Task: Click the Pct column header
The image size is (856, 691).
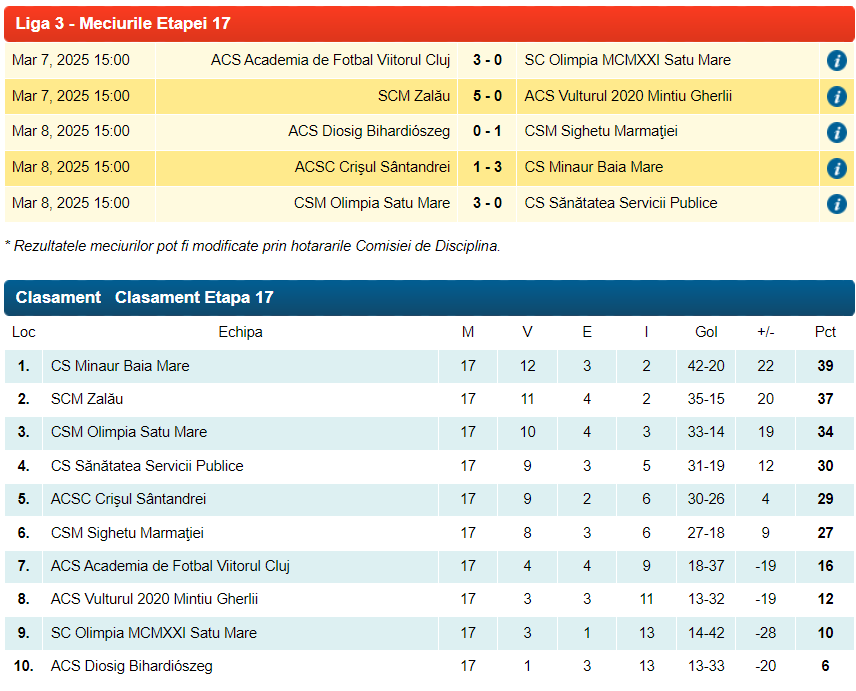Action: [x=825, y=332]
